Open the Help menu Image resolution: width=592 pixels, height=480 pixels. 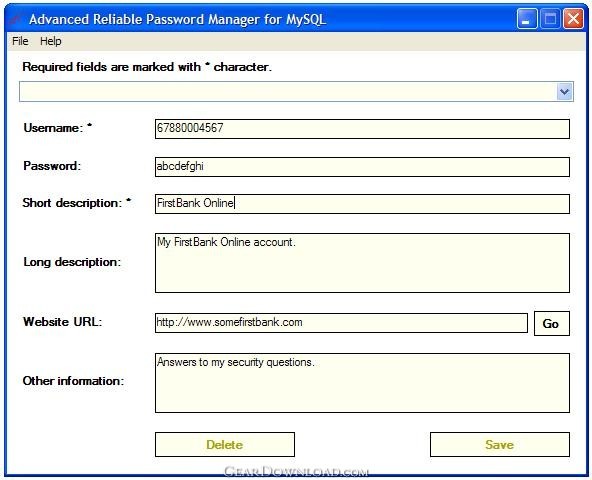pyautogui.click(x=51, y=41)
